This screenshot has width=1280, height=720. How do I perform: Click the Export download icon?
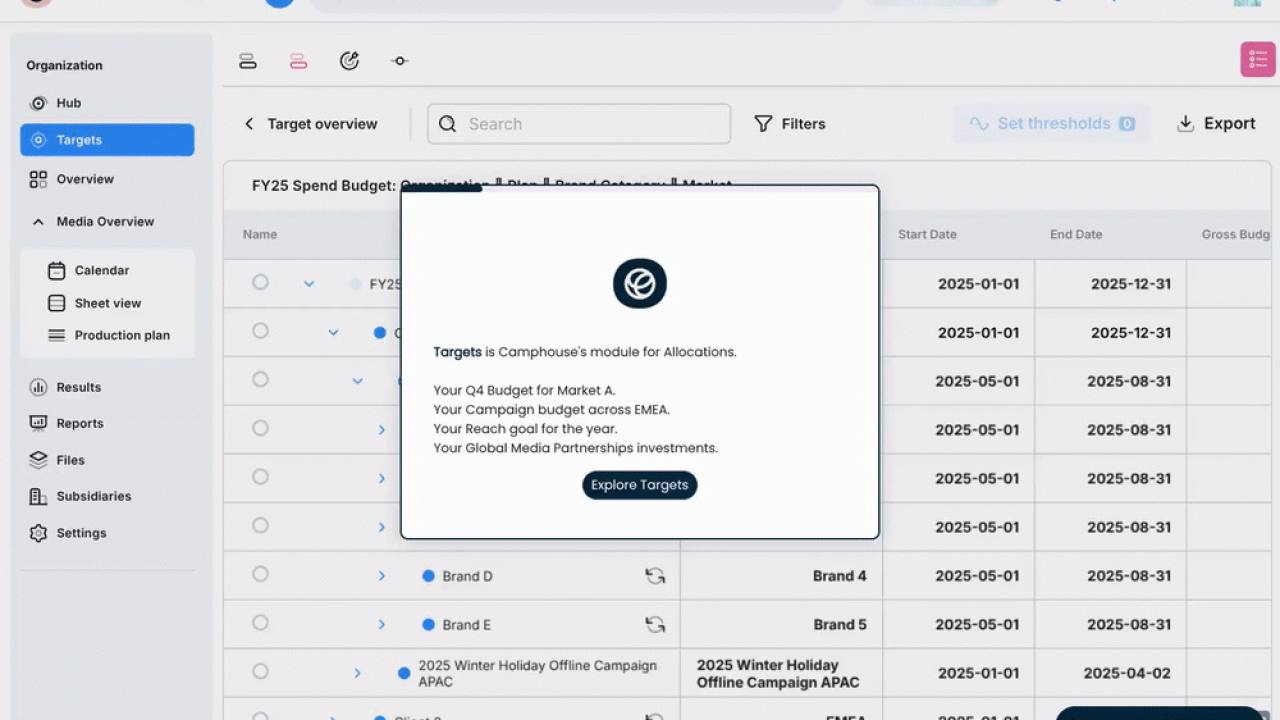point(1186,124)
